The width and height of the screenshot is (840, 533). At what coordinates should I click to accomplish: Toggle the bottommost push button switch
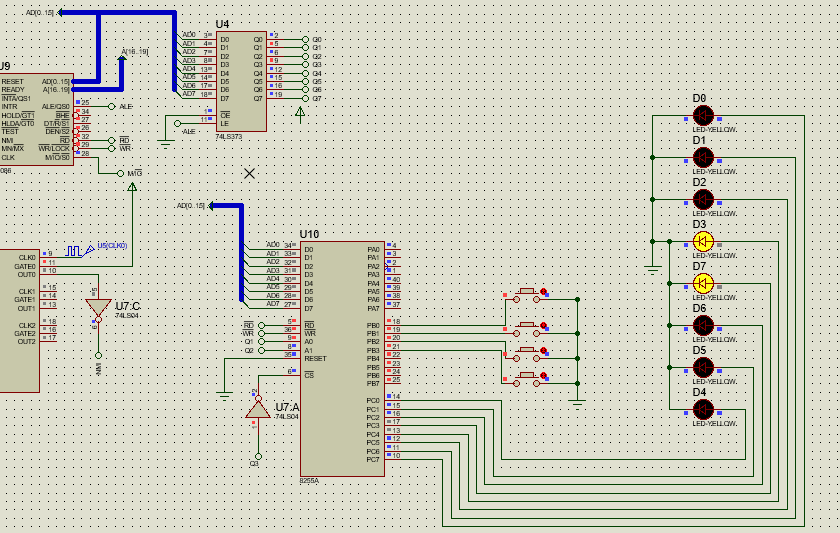(x=527, y=379)
